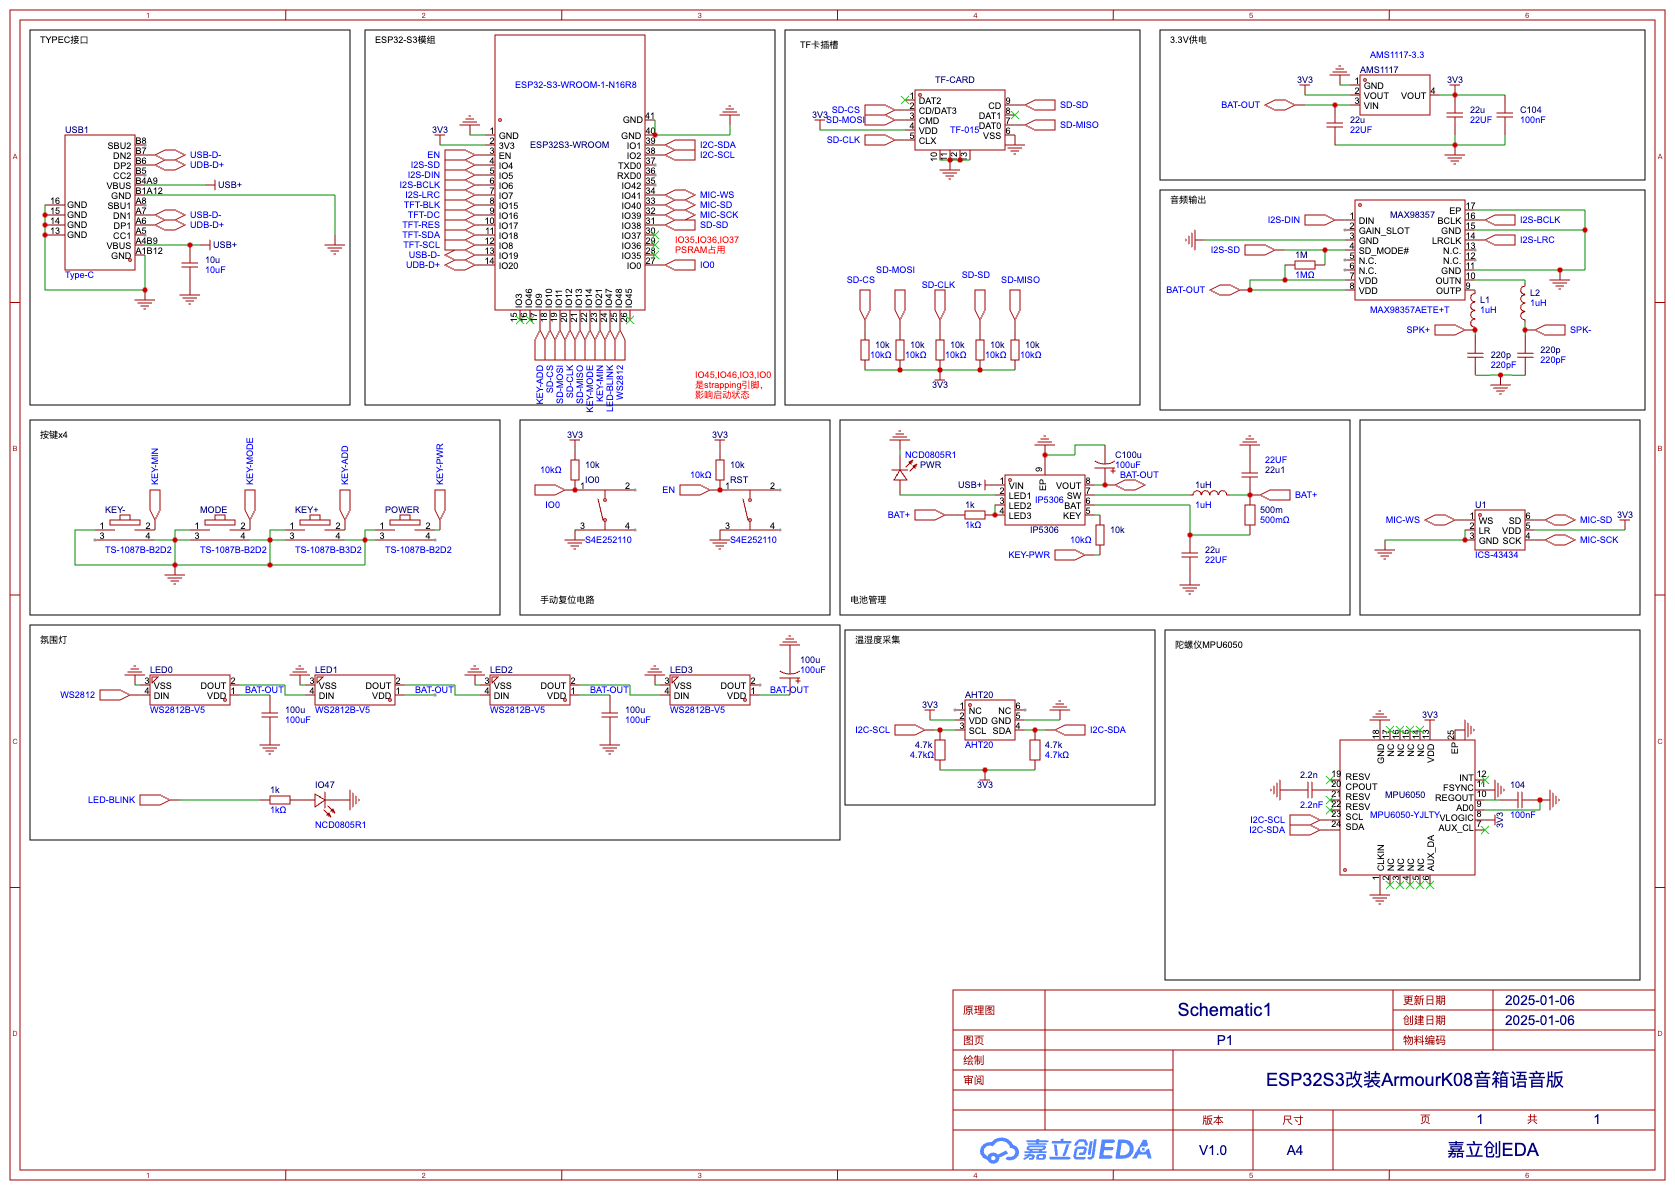Screen dimensions: 1675x1190
Task: Click the A4 size cell
Action: tap(1294, 1150)
